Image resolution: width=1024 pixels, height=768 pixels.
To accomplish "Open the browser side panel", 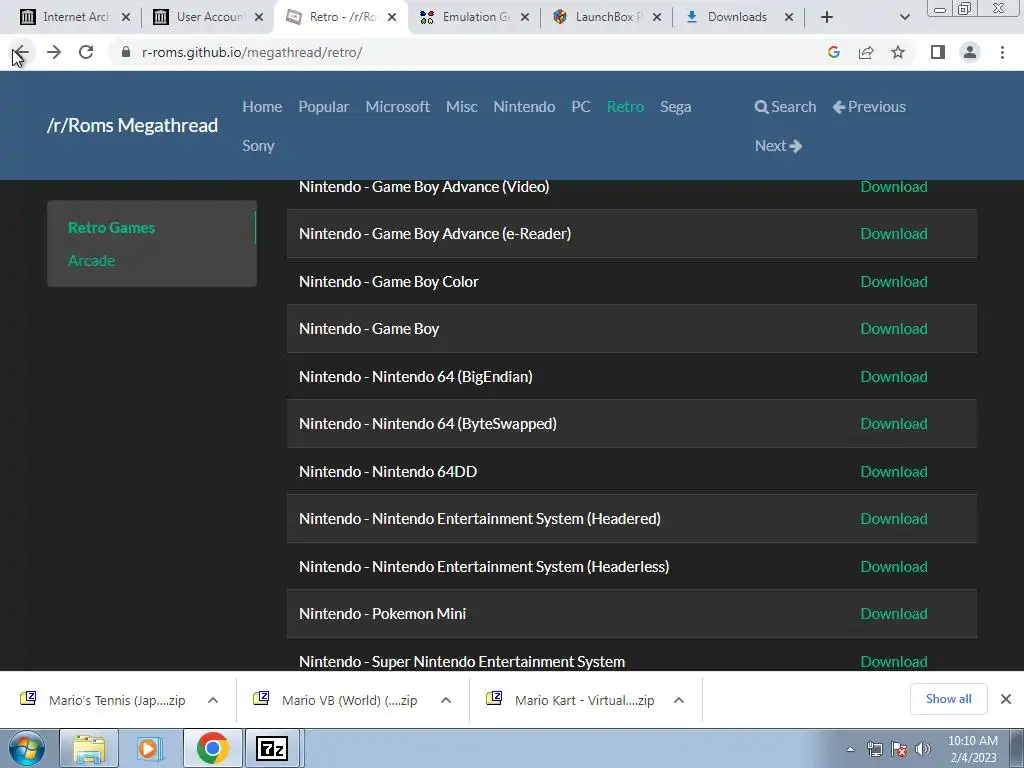I will [938, 52].
